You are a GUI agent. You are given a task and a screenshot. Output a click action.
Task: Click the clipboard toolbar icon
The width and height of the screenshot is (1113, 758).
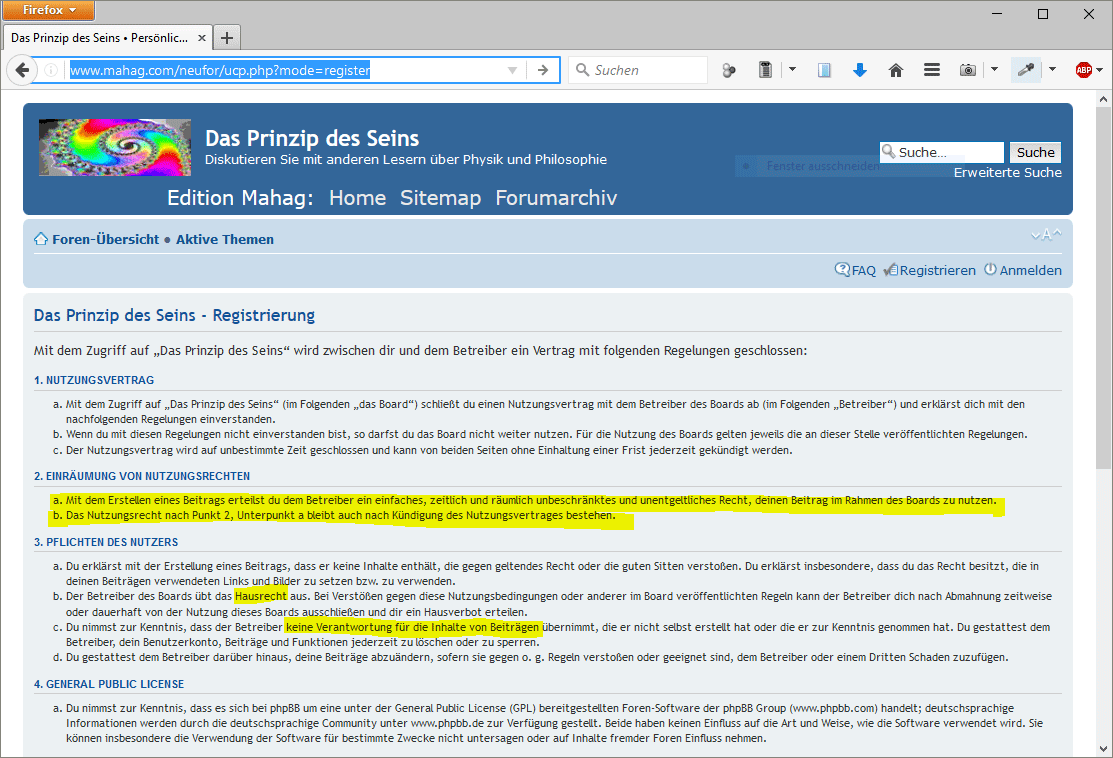[765, 70]
